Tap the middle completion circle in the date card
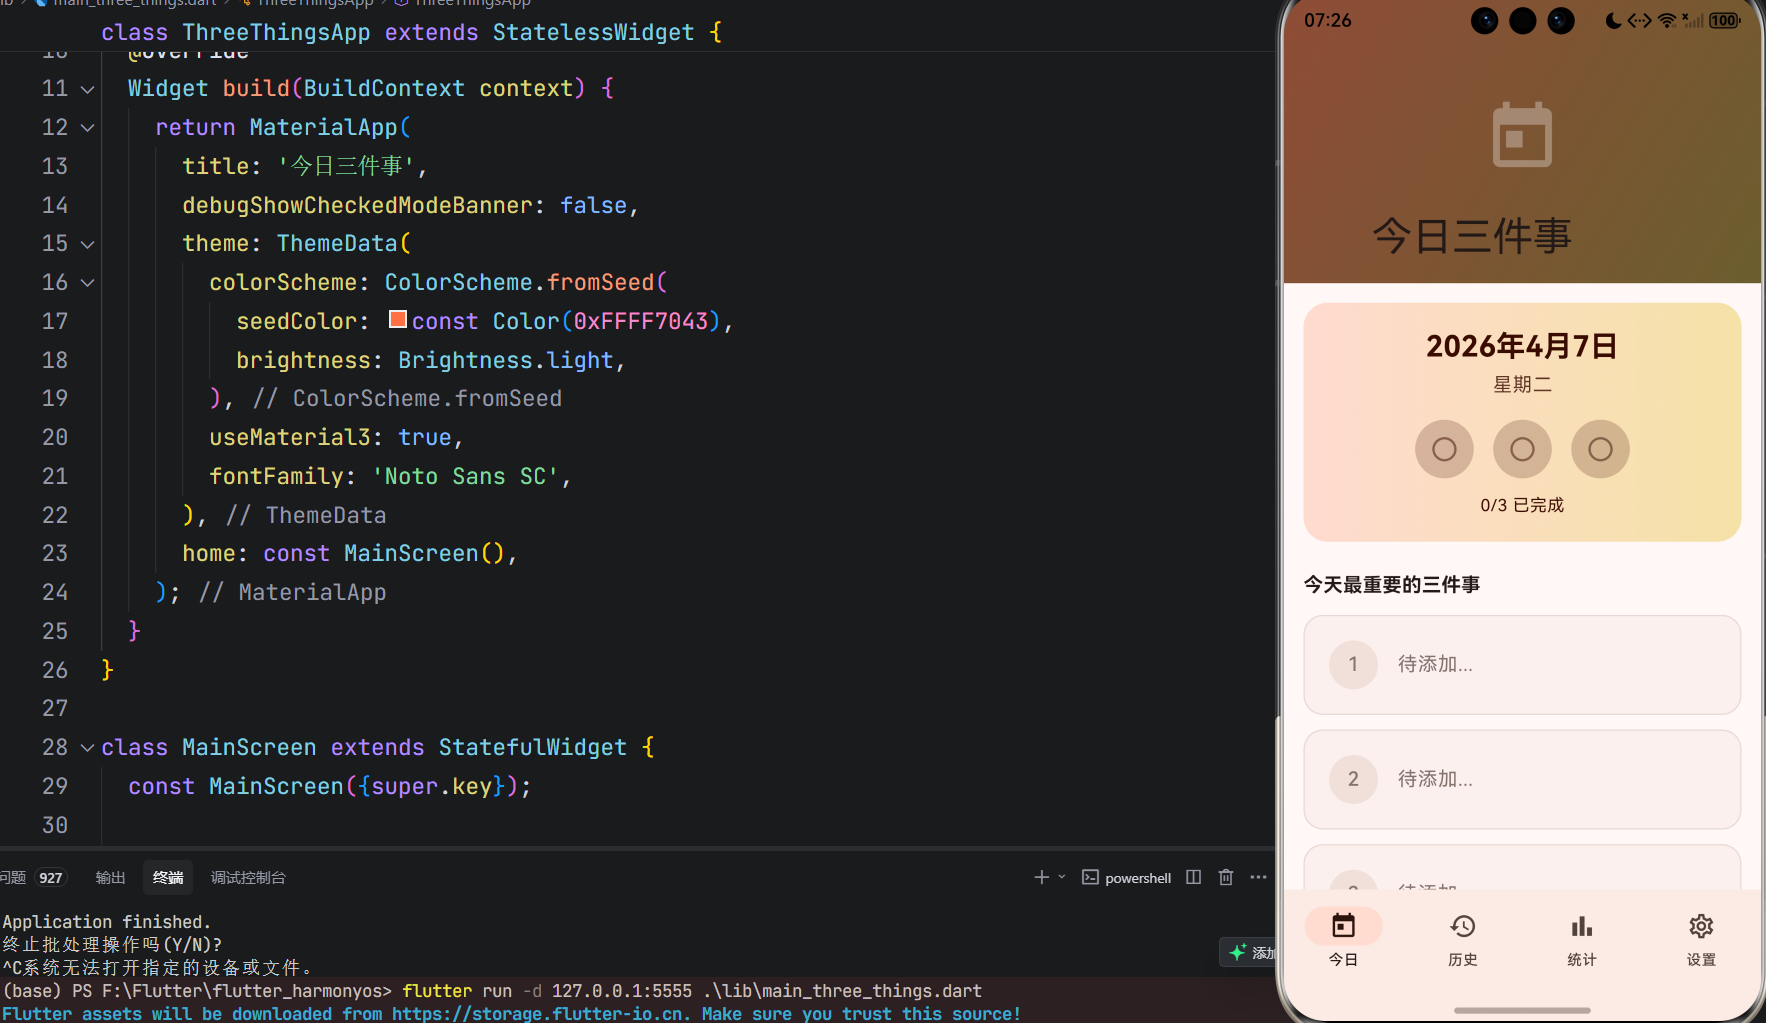Image resolution: width=1766 pixels, height=1023 pixels. pos(1522,449)
